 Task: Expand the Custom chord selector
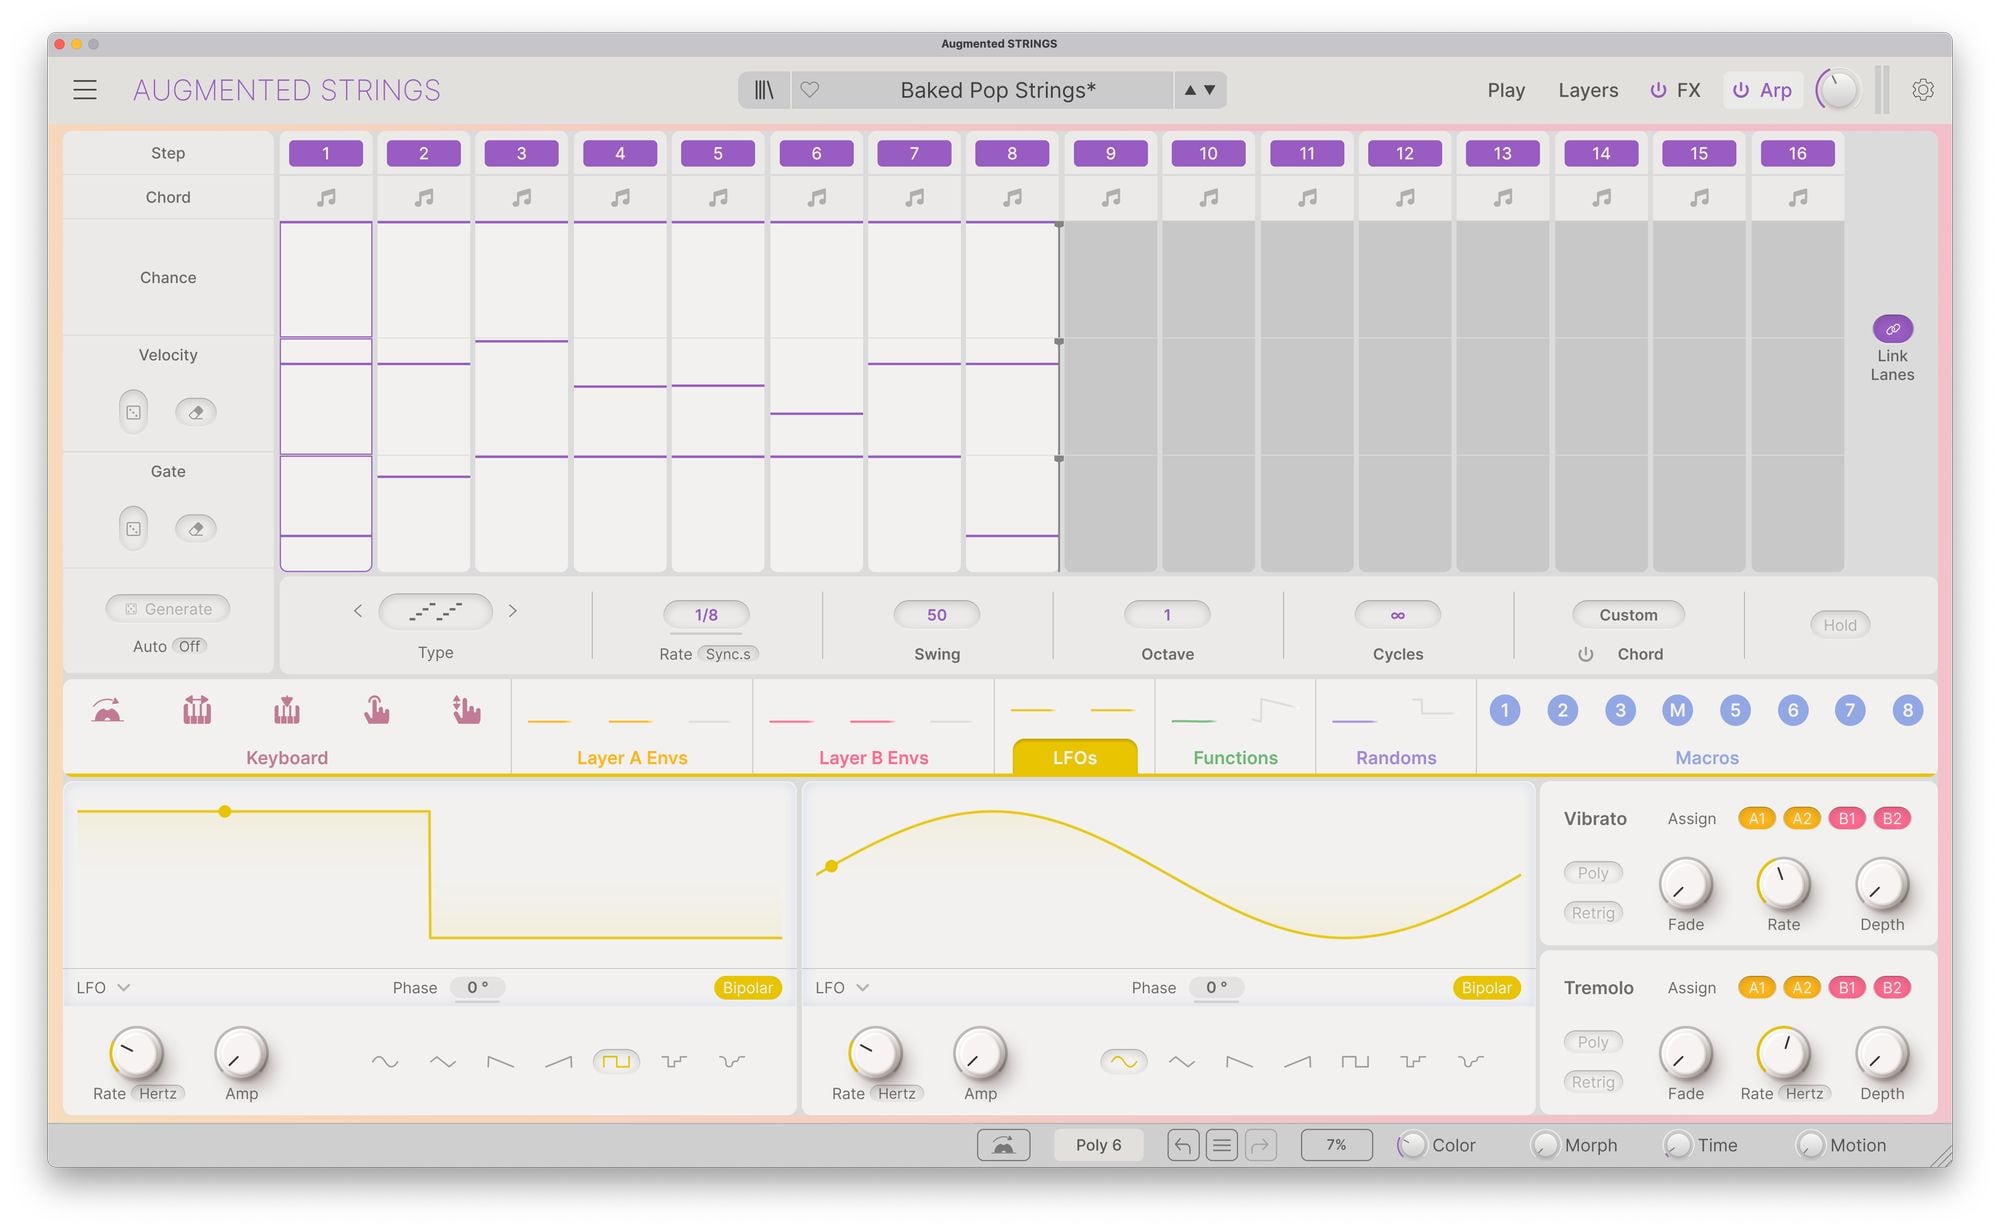[x=1628, y=615]
